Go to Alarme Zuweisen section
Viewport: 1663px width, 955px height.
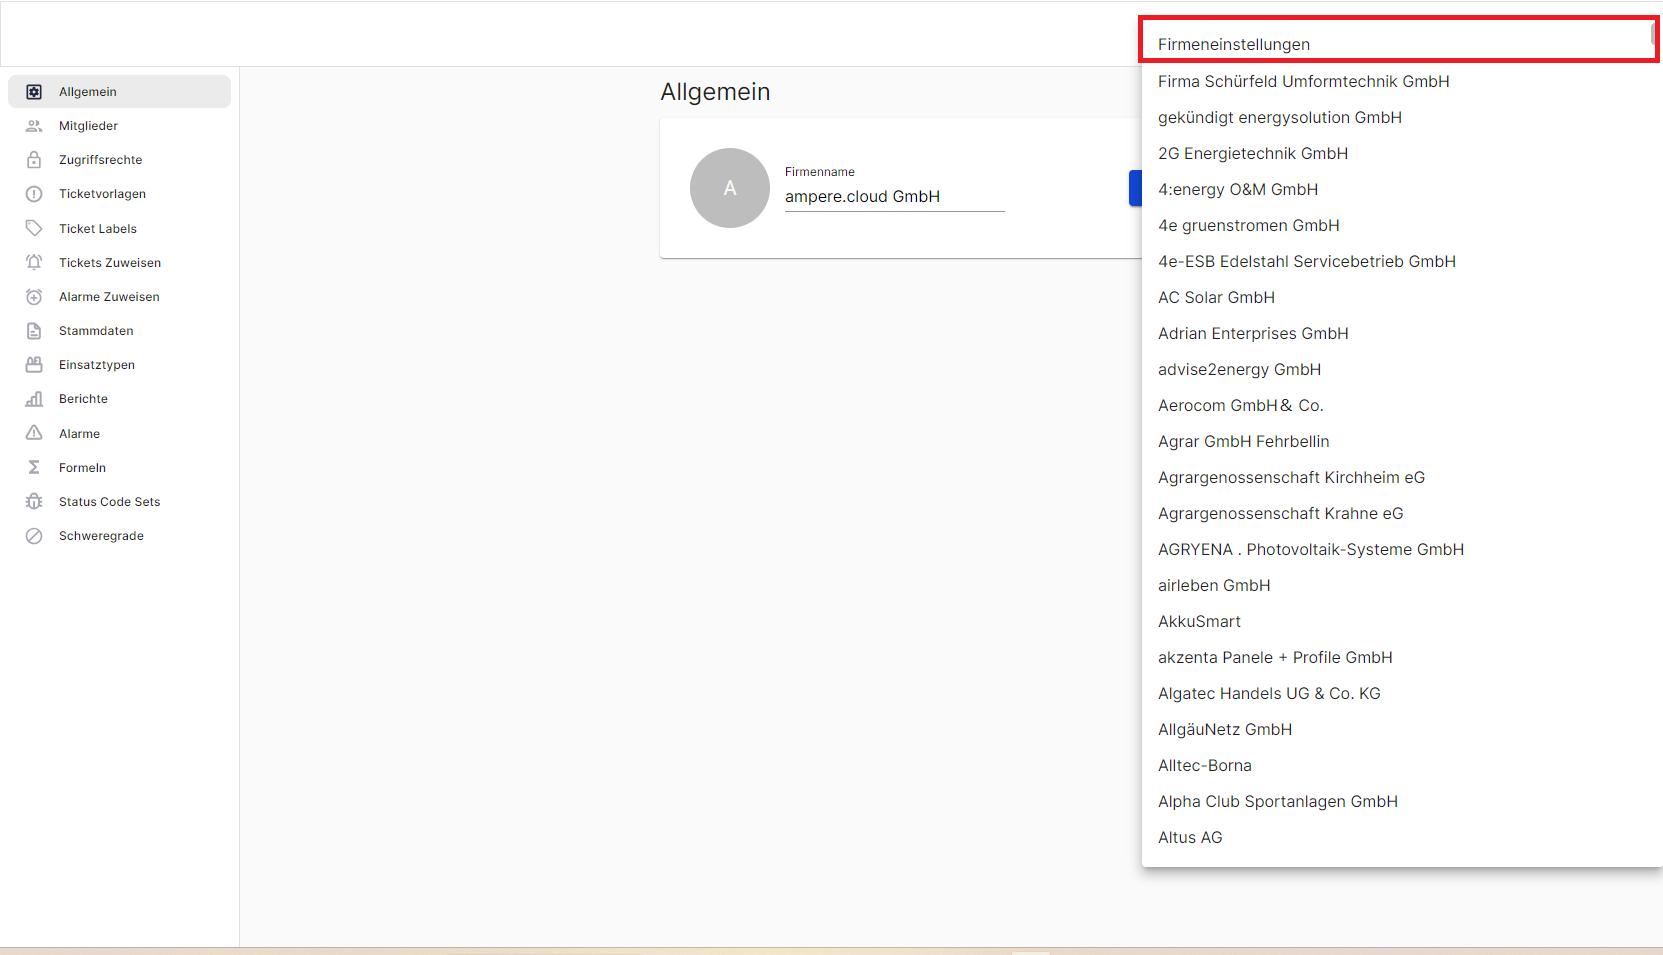[109, 297]
